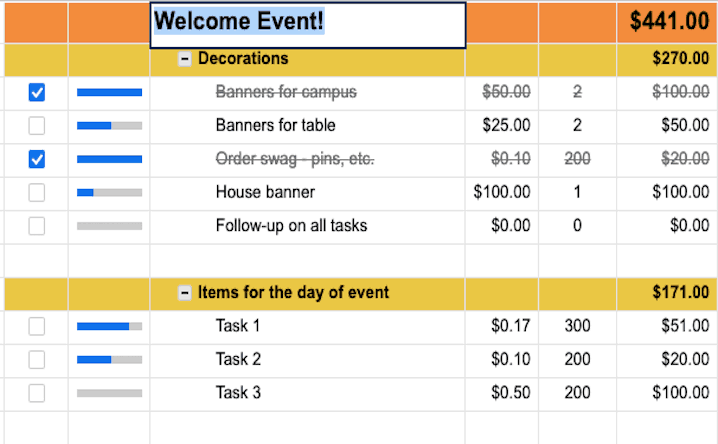Select the Decorations $270.00 subtotal cell

tap(667, 59)
